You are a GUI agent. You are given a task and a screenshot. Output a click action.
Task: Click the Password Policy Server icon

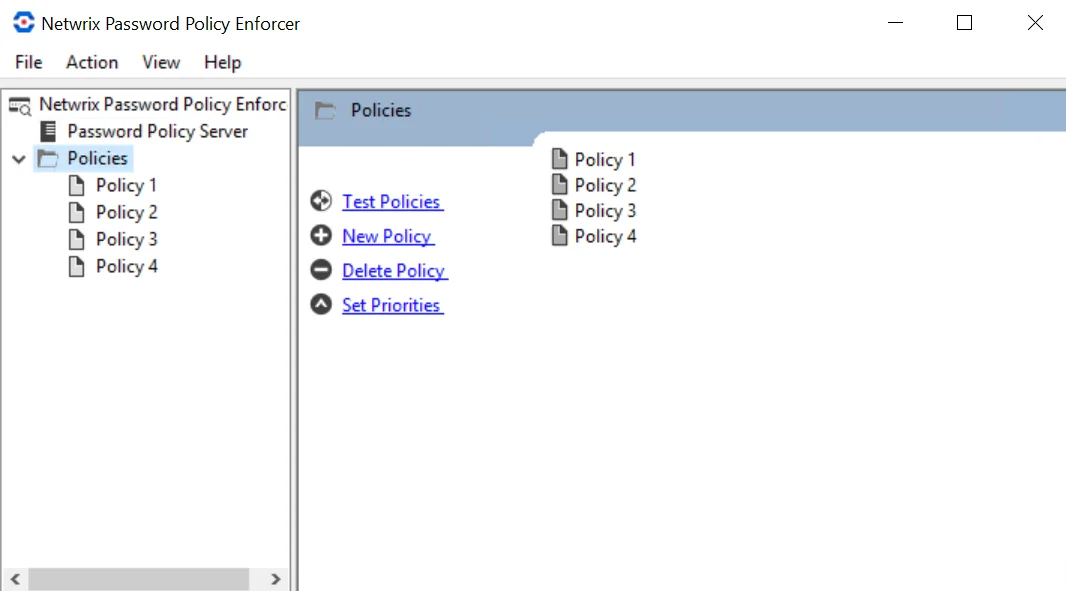48,131
